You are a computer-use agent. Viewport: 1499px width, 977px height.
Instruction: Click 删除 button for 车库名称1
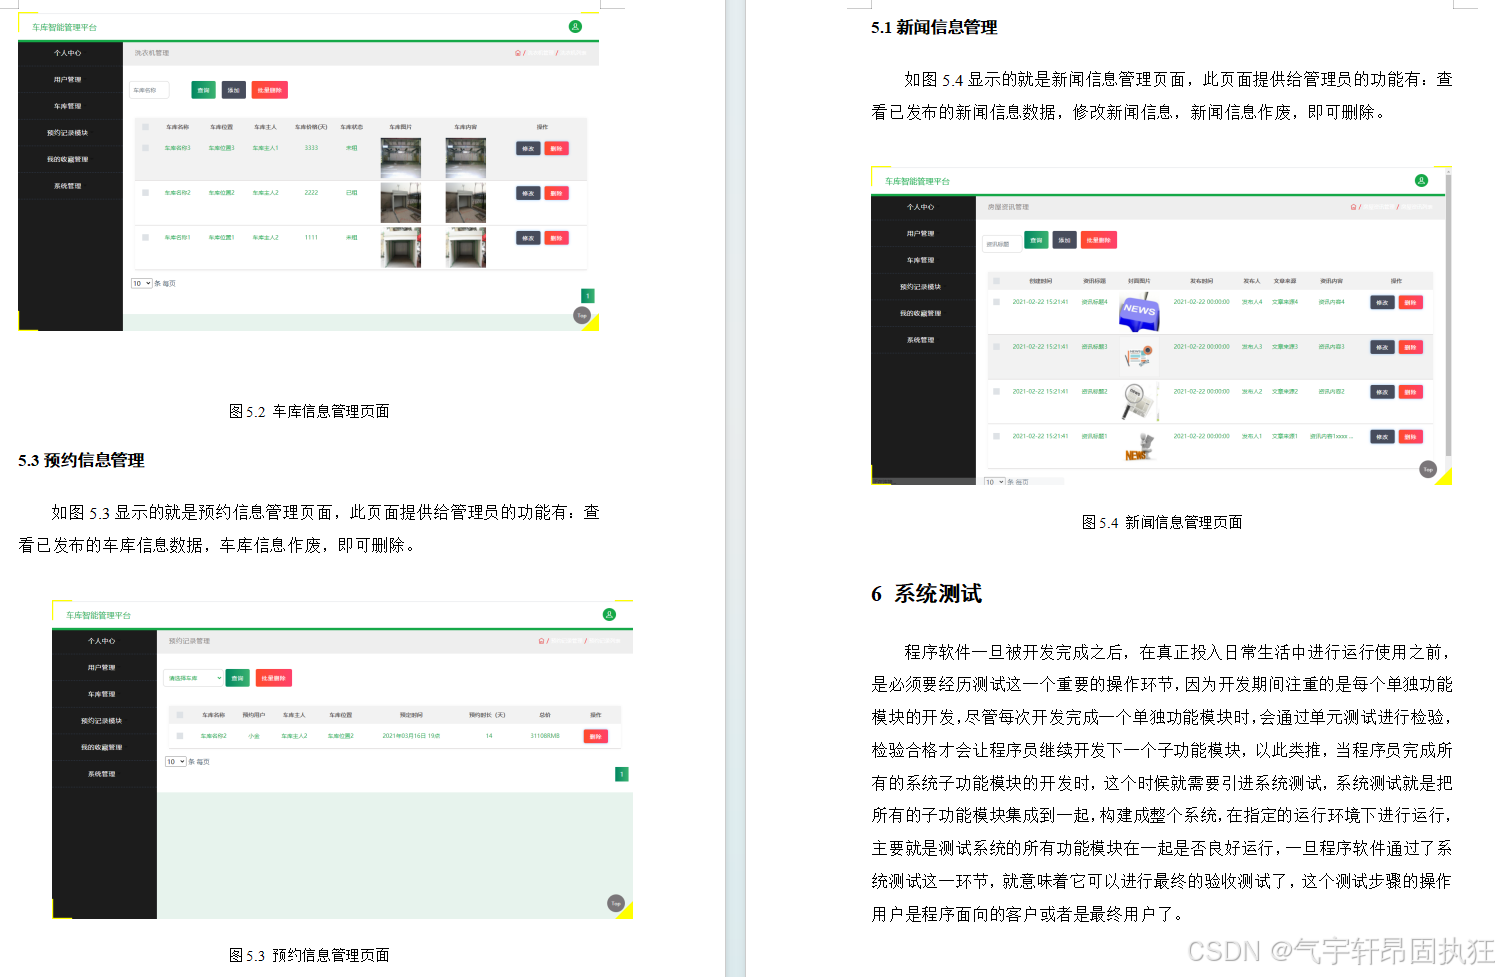[x=557, y=238]
